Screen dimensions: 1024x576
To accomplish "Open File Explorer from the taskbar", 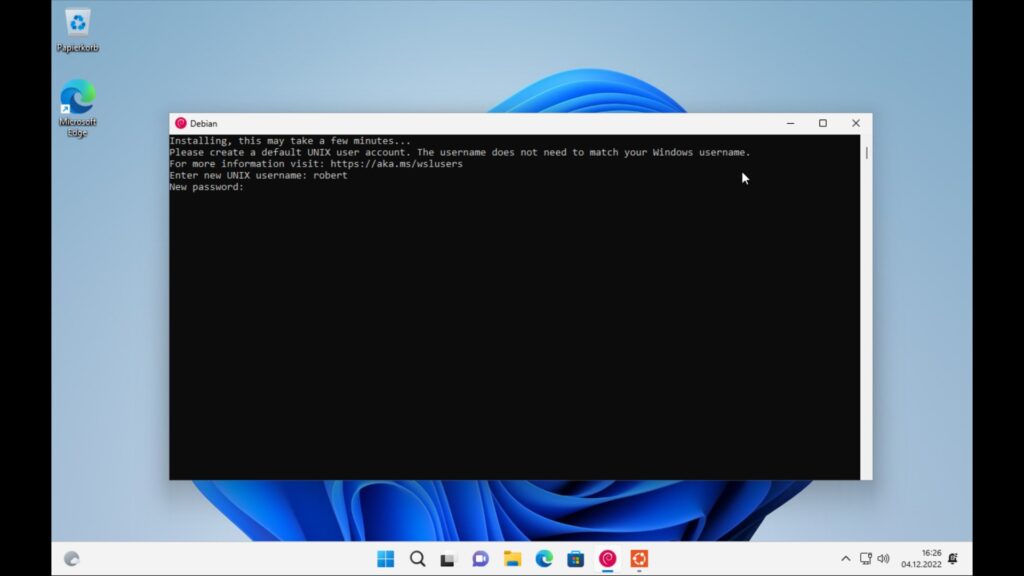I will pyautogui.click(x=512, y=559).
